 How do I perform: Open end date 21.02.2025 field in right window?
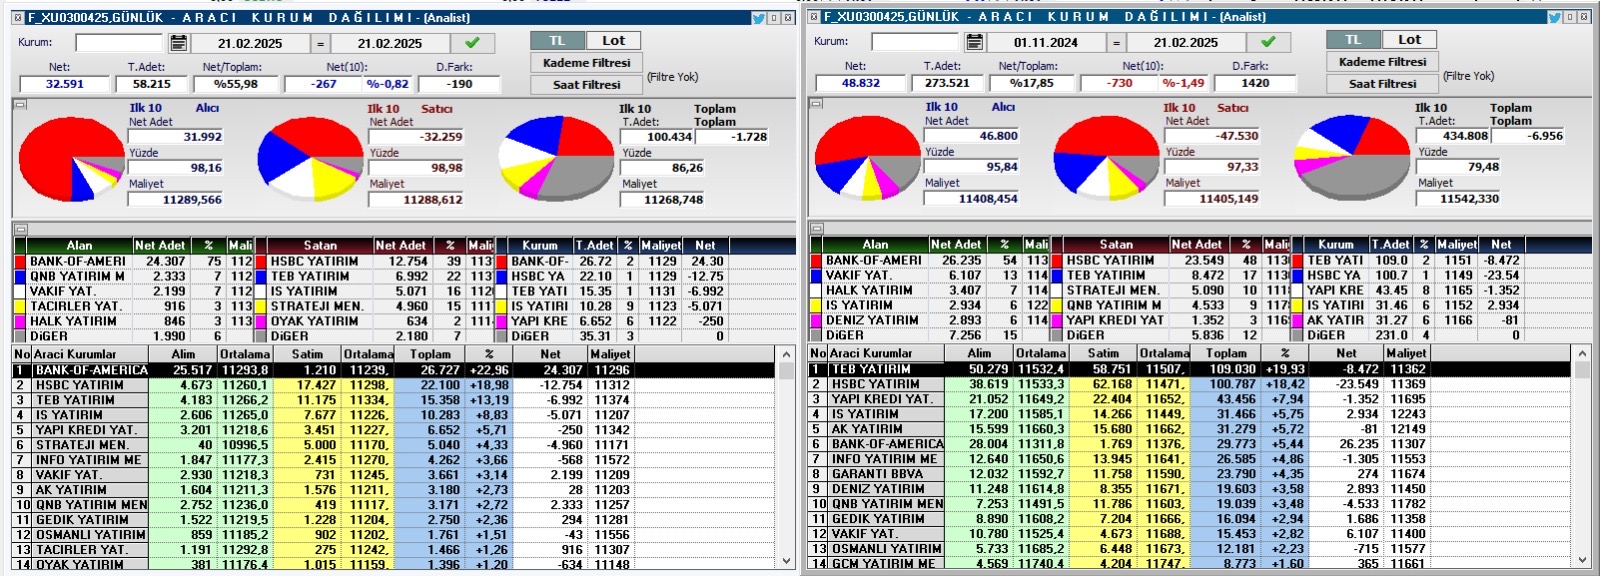[x=1186, y=42]
